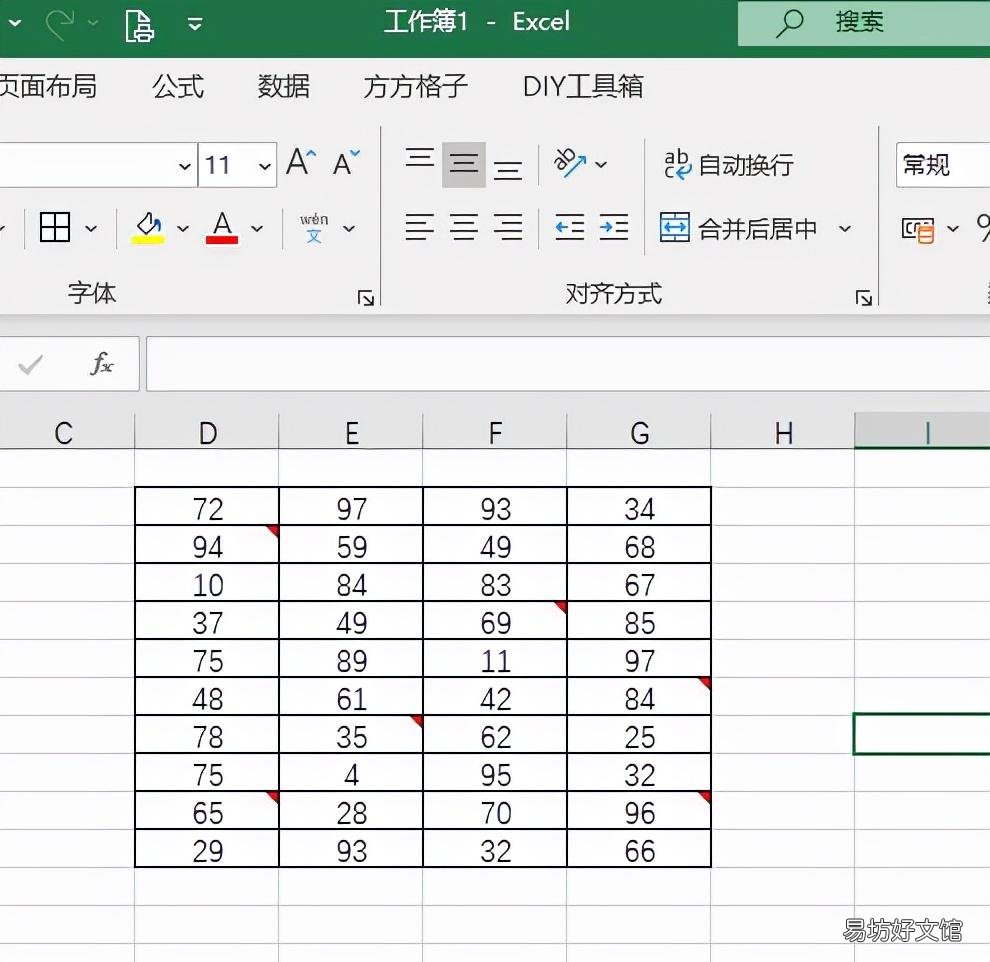Open the 常规 number format box
990x962 pixels.
click(943, 165)
